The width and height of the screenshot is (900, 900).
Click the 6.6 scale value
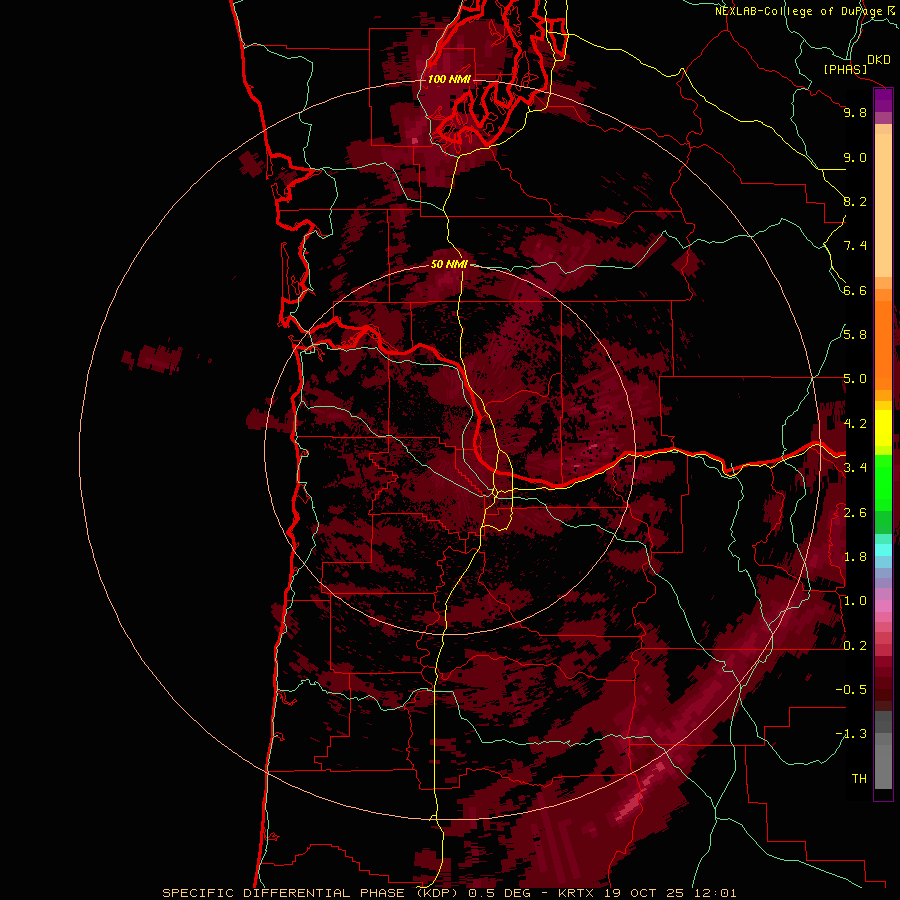click(855, 290)
